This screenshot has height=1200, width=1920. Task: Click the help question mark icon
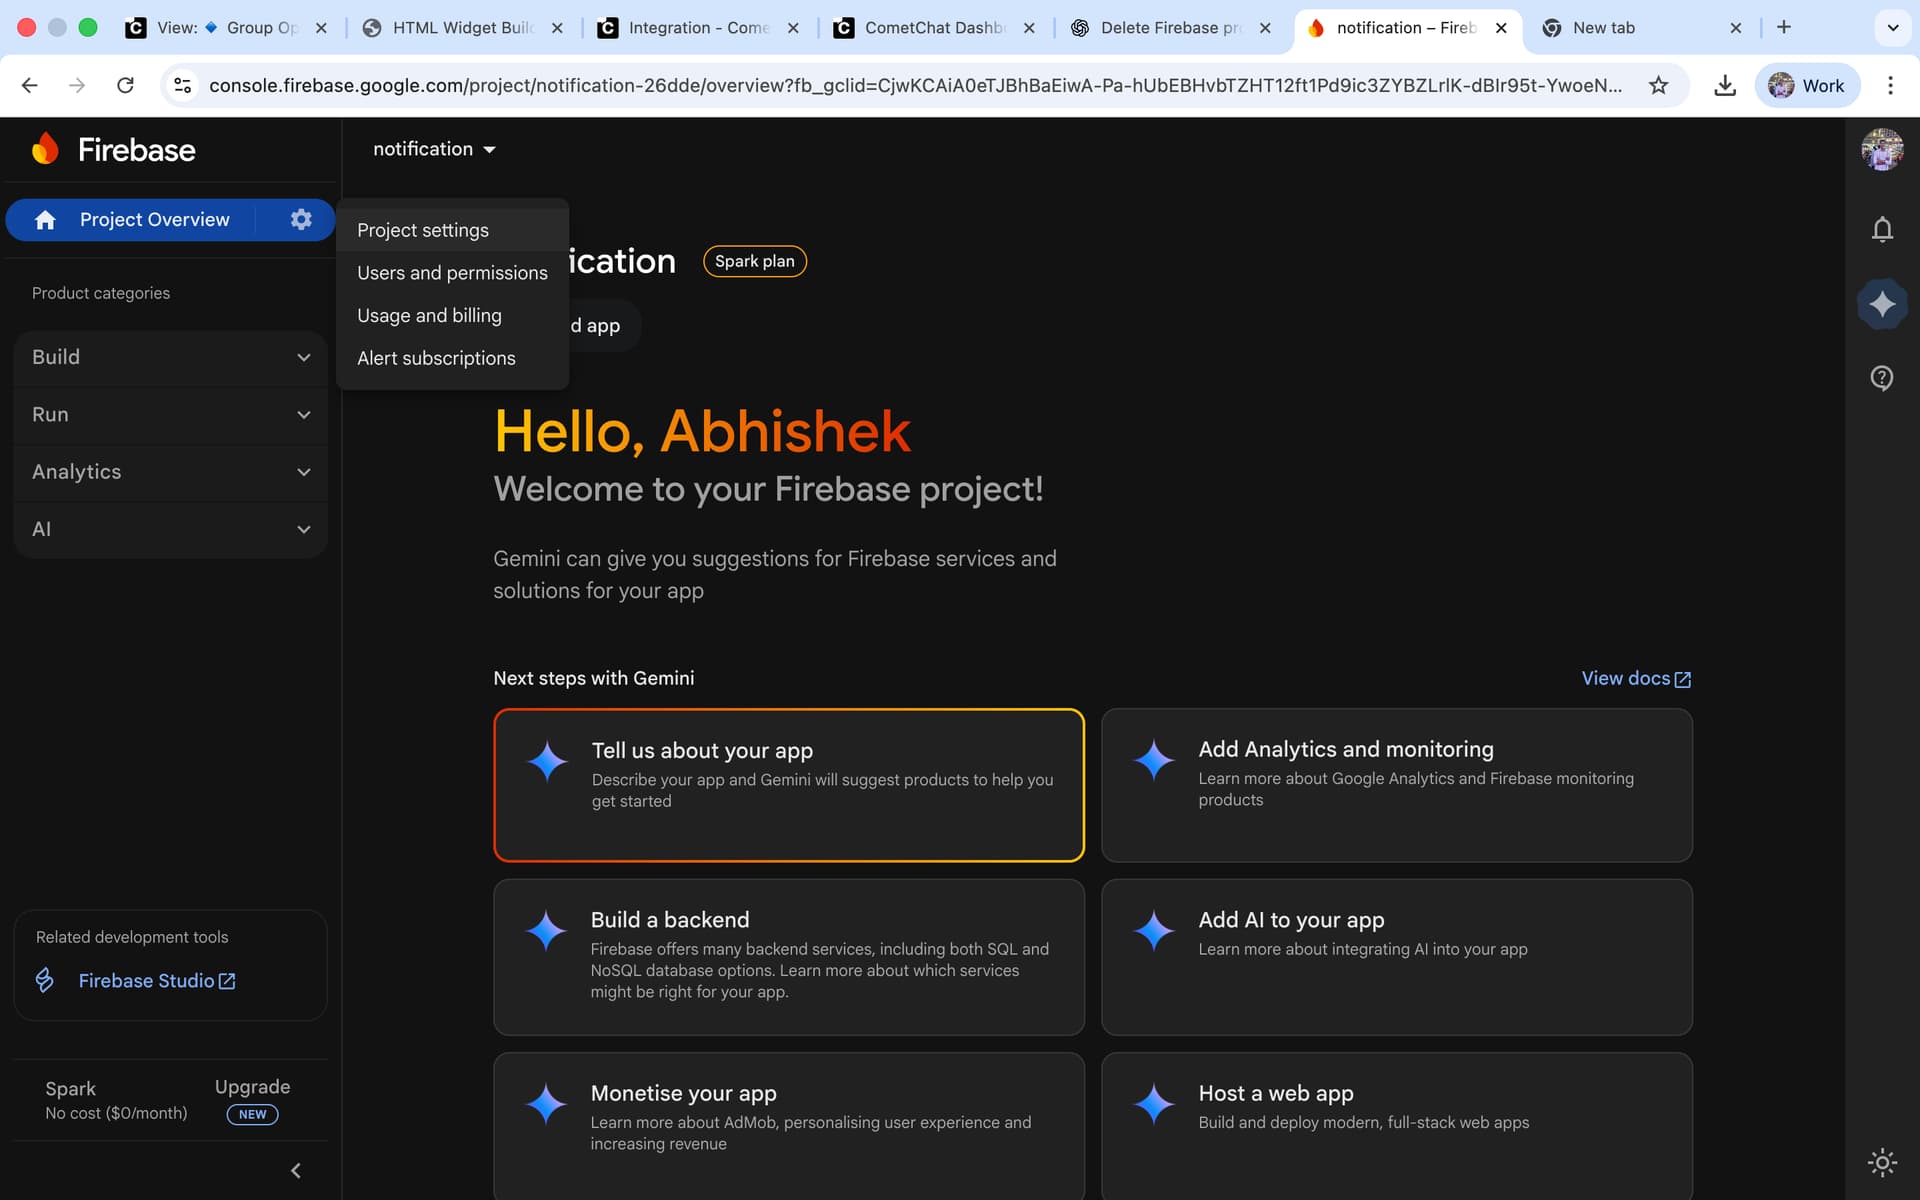pos(1881,378)
